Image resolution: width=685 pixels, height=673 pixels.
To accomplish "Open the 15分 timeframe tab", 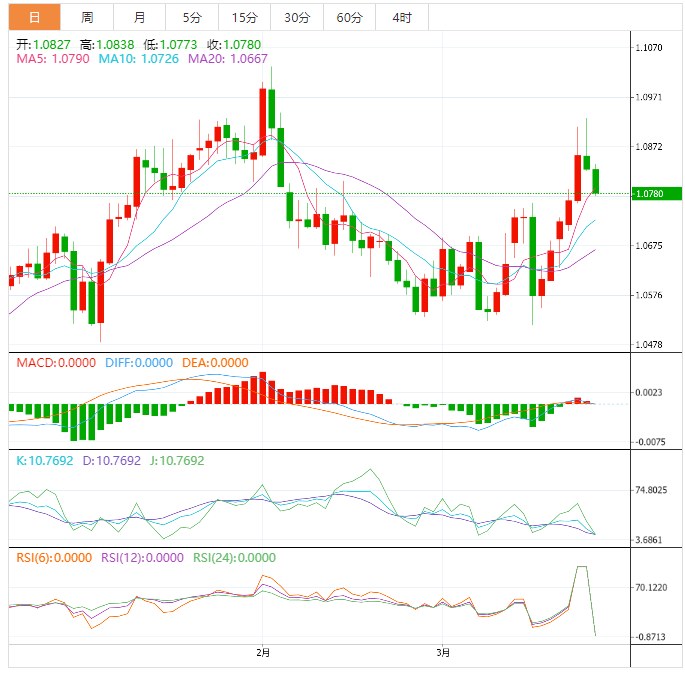I will click(x=243, y=17).
